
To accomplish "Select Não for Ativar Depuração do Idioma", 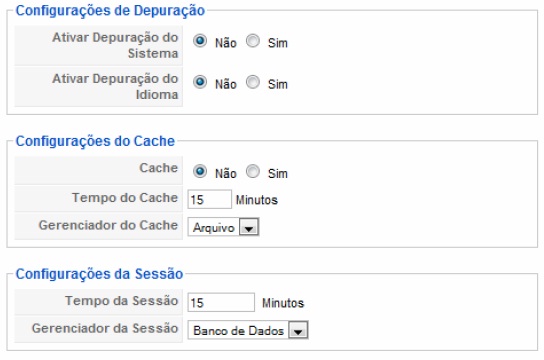I will (200, 82).
